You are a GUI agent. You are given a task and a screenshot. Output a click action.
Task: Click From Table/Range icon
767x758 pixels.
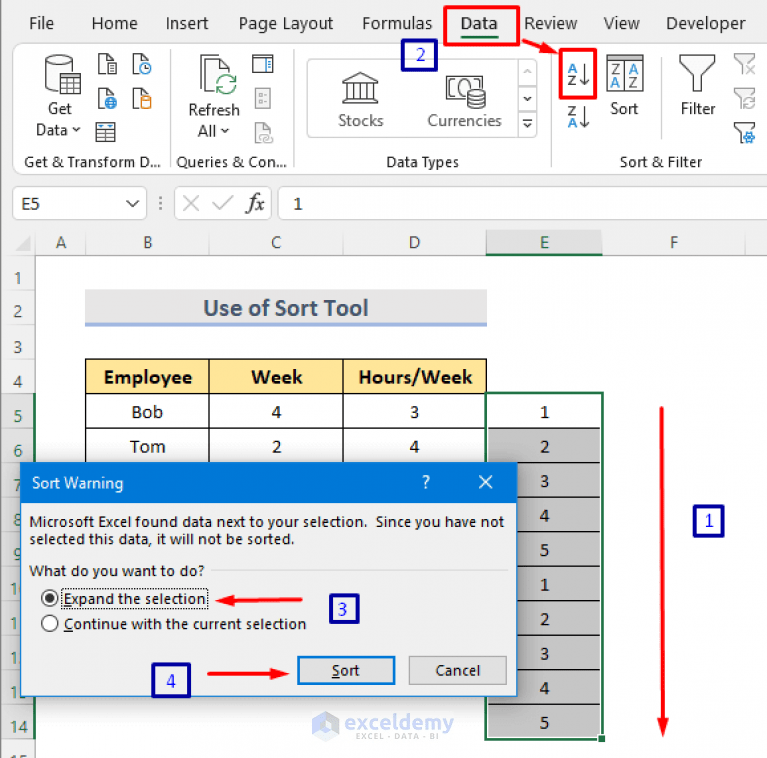coord(105,132)
